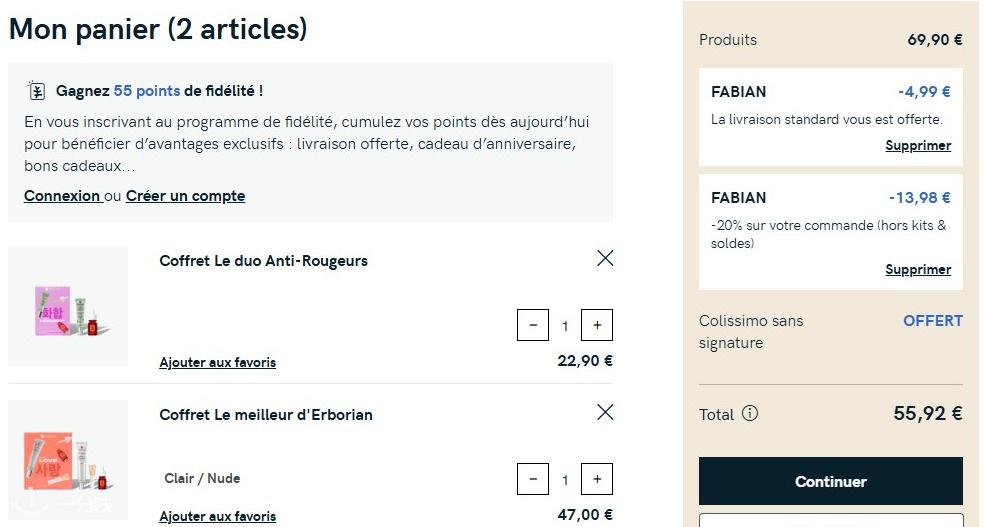Decrease quantity of Coffret Le duo Anti-Rougeurs
The width and height of the screenshot is (984, 527).
[x=533, y=325]
